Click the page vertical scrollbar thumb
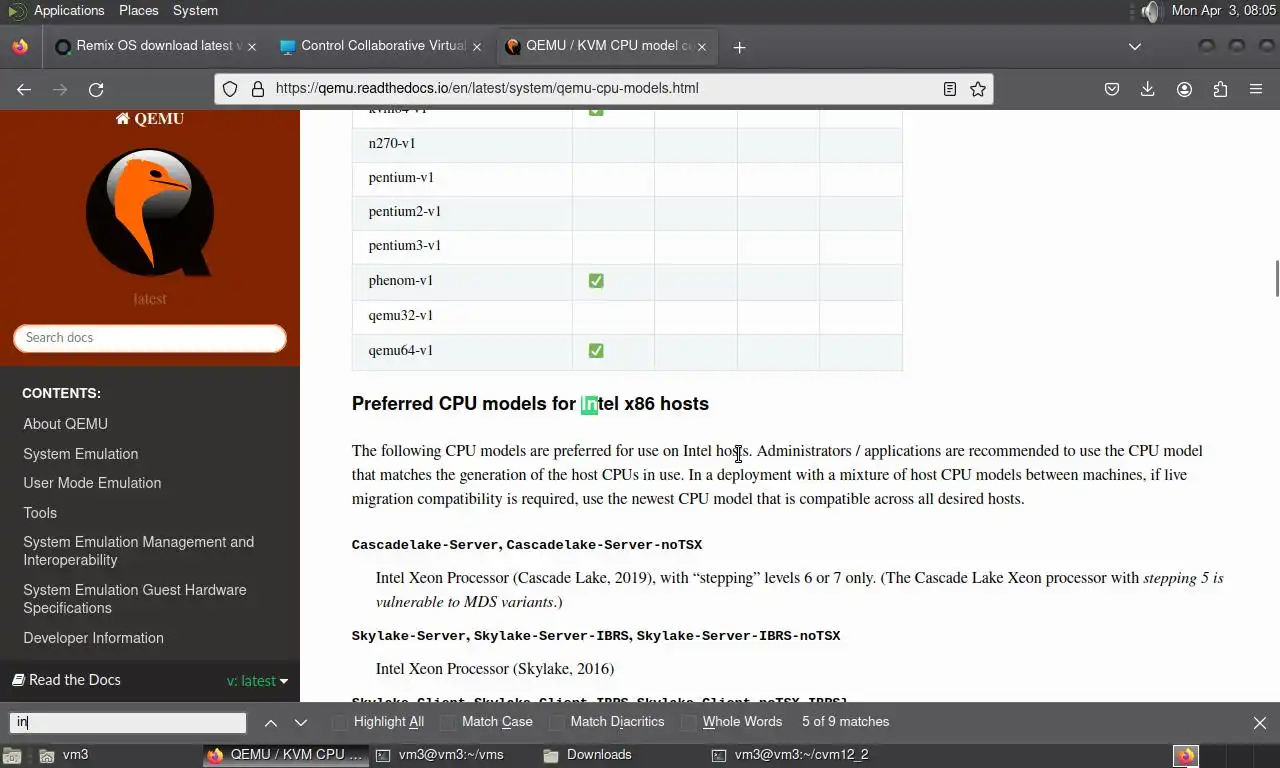Viewport: 1280px width, 768px height. (1276, 278)
